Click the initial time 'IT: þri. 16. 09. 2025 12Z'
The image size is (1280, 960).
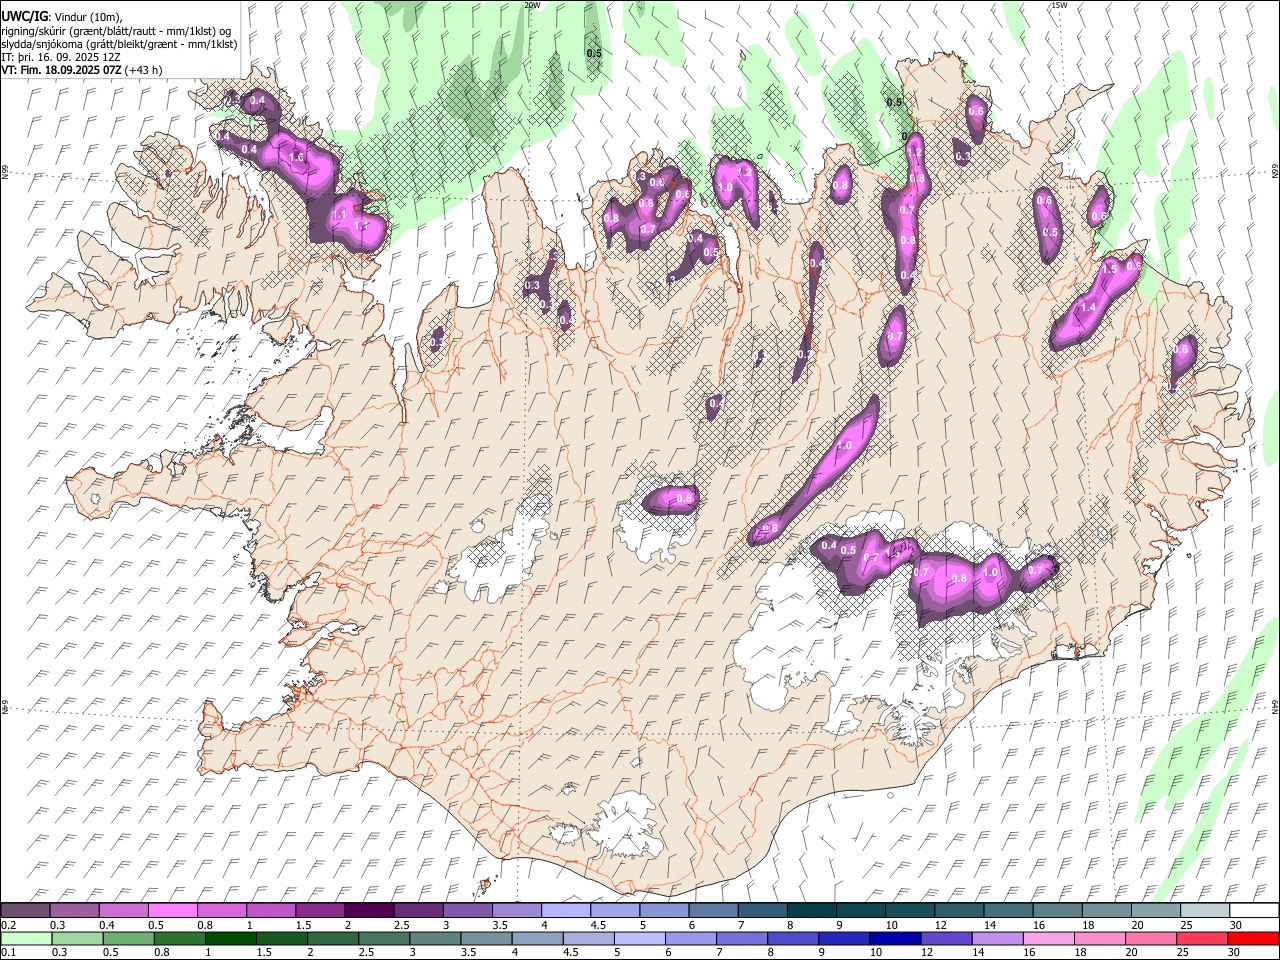60,57
